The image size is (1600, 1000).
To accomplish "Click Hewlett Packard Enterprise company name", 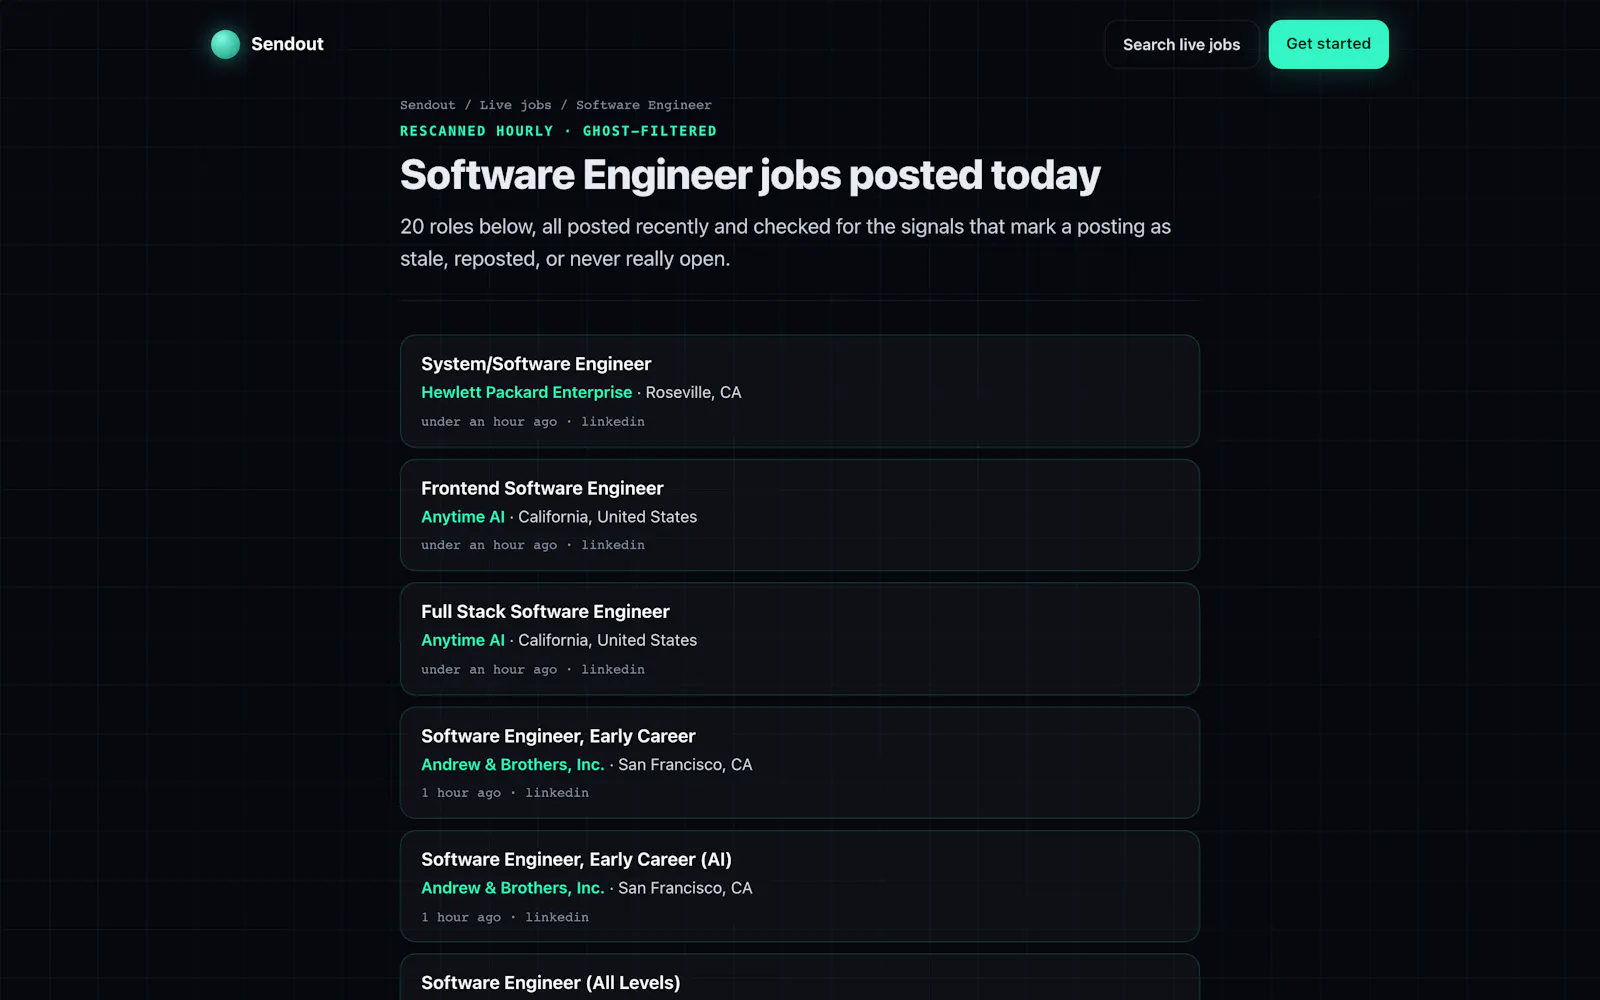I will (x=526, y=392).
